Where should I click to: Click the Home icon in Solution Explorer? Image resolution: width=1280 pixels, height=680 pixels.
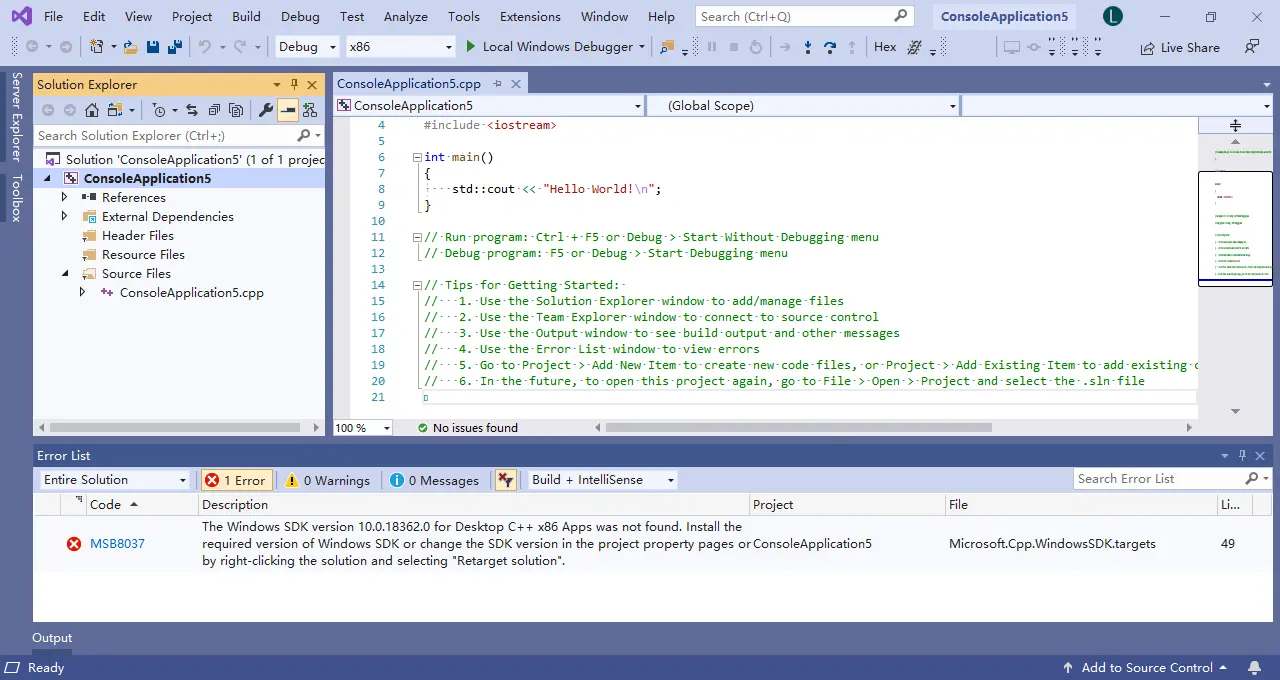point(91,110)
